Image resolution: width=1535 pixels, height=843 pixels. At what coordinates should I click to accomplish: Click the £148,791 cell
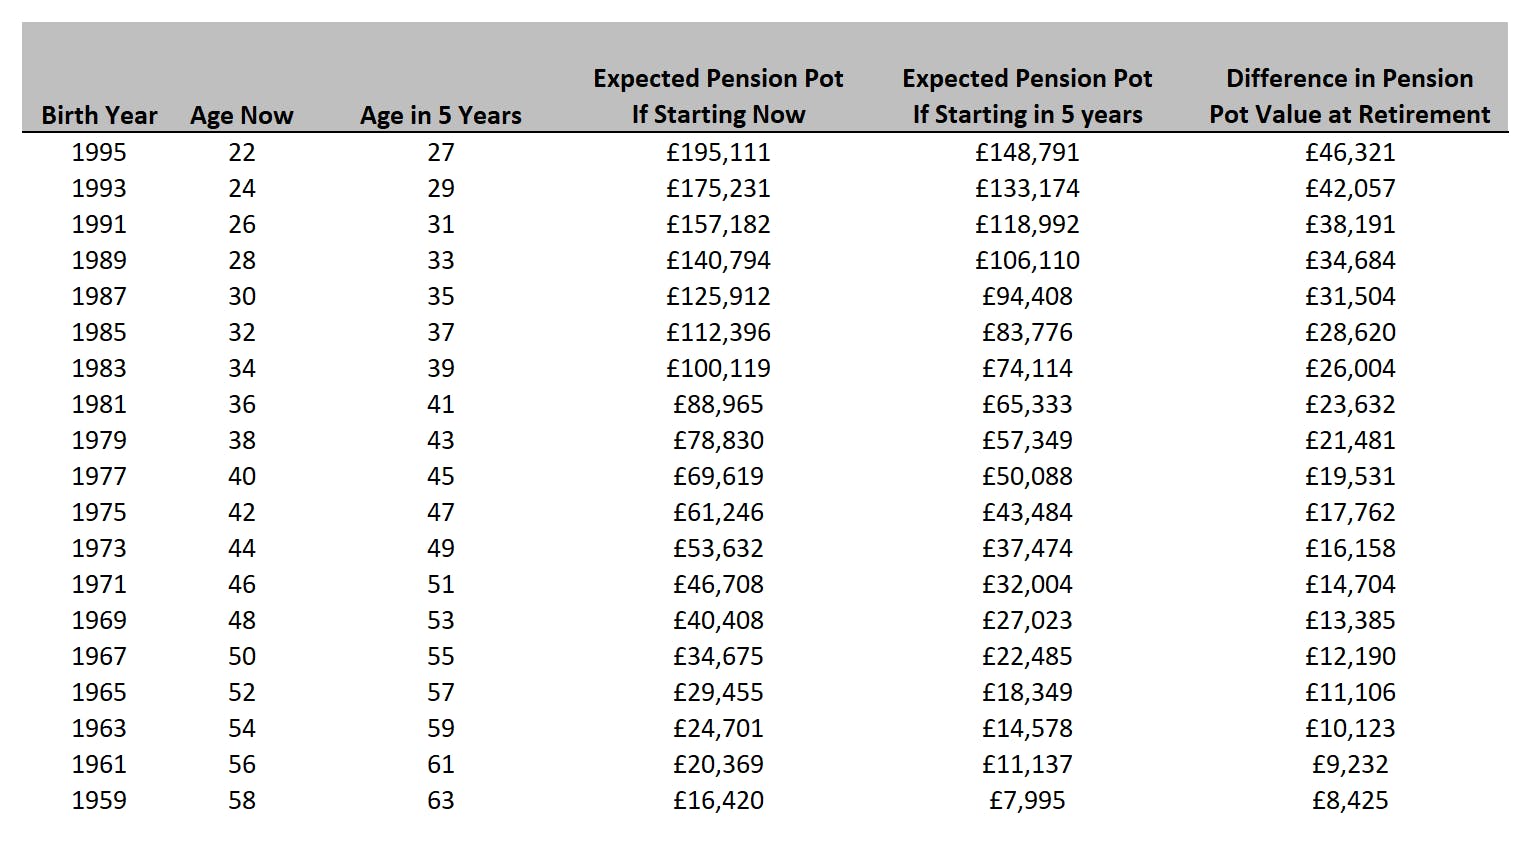[1027, 152]
